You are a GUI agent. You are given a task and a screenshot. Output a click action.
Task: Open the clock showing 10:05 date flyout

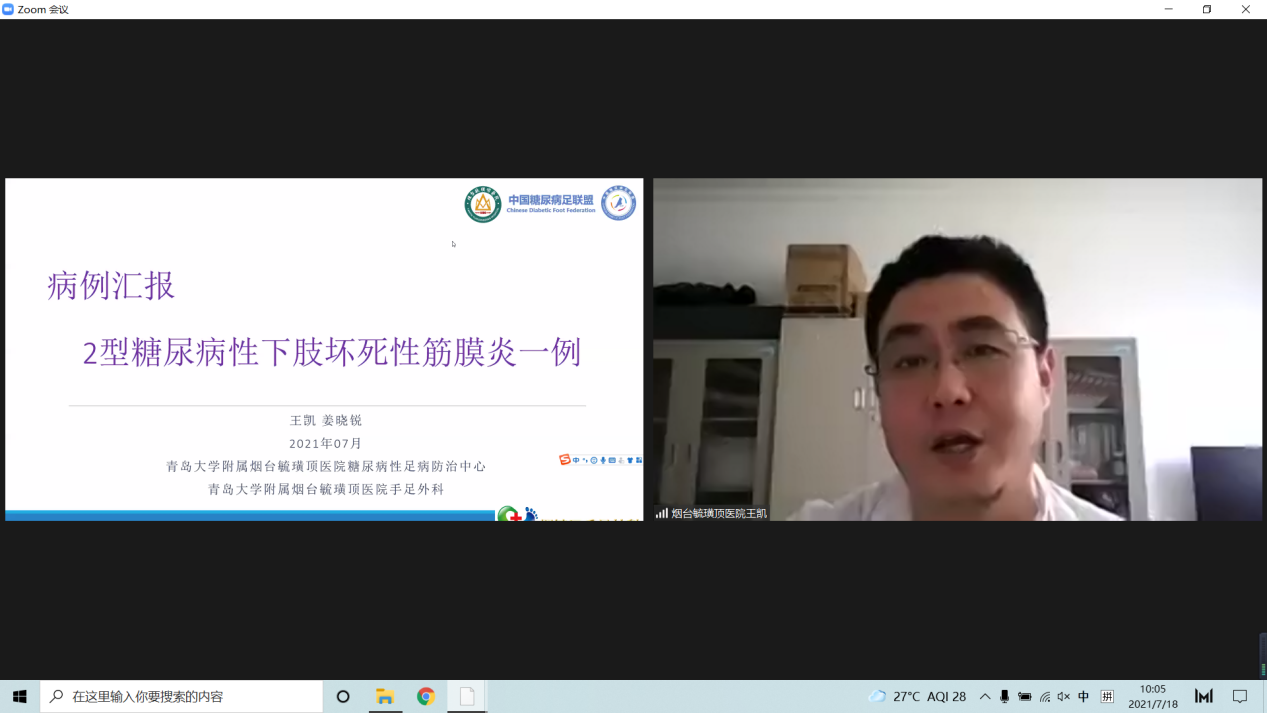click(1152, 696)
